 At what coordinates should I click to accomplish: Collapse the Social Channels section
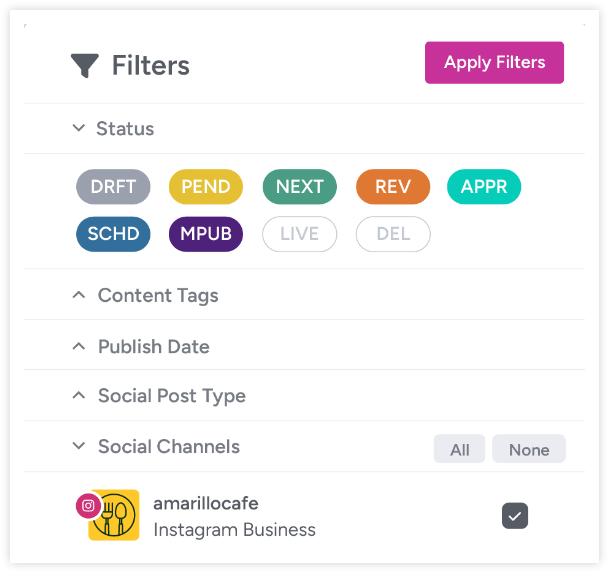(79, 446)
